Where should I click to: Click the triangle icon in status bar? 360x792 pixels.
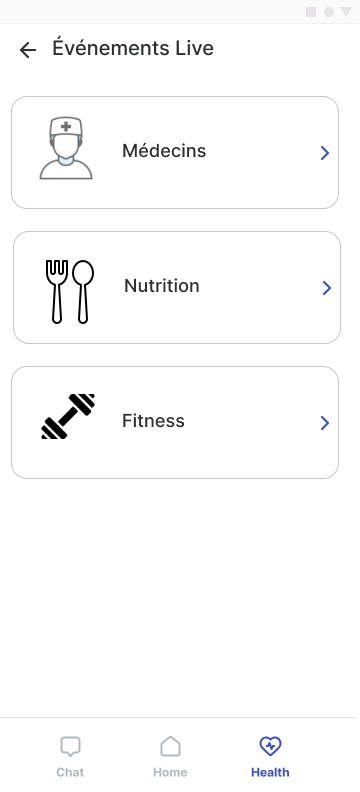[346, 12]
